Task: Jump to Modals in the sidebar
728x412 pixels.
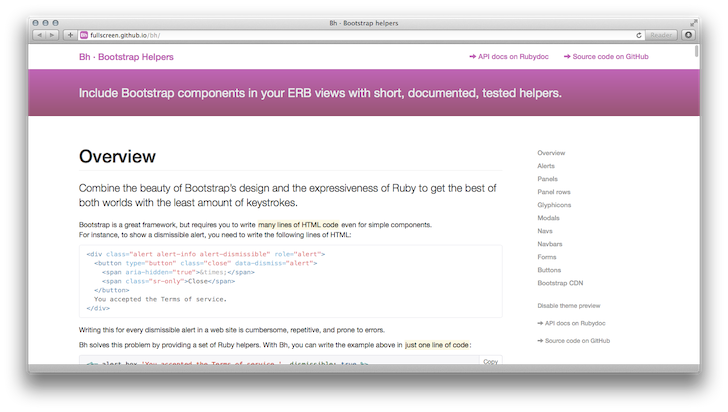Action: pyautogui.click(x=548, y=218)
